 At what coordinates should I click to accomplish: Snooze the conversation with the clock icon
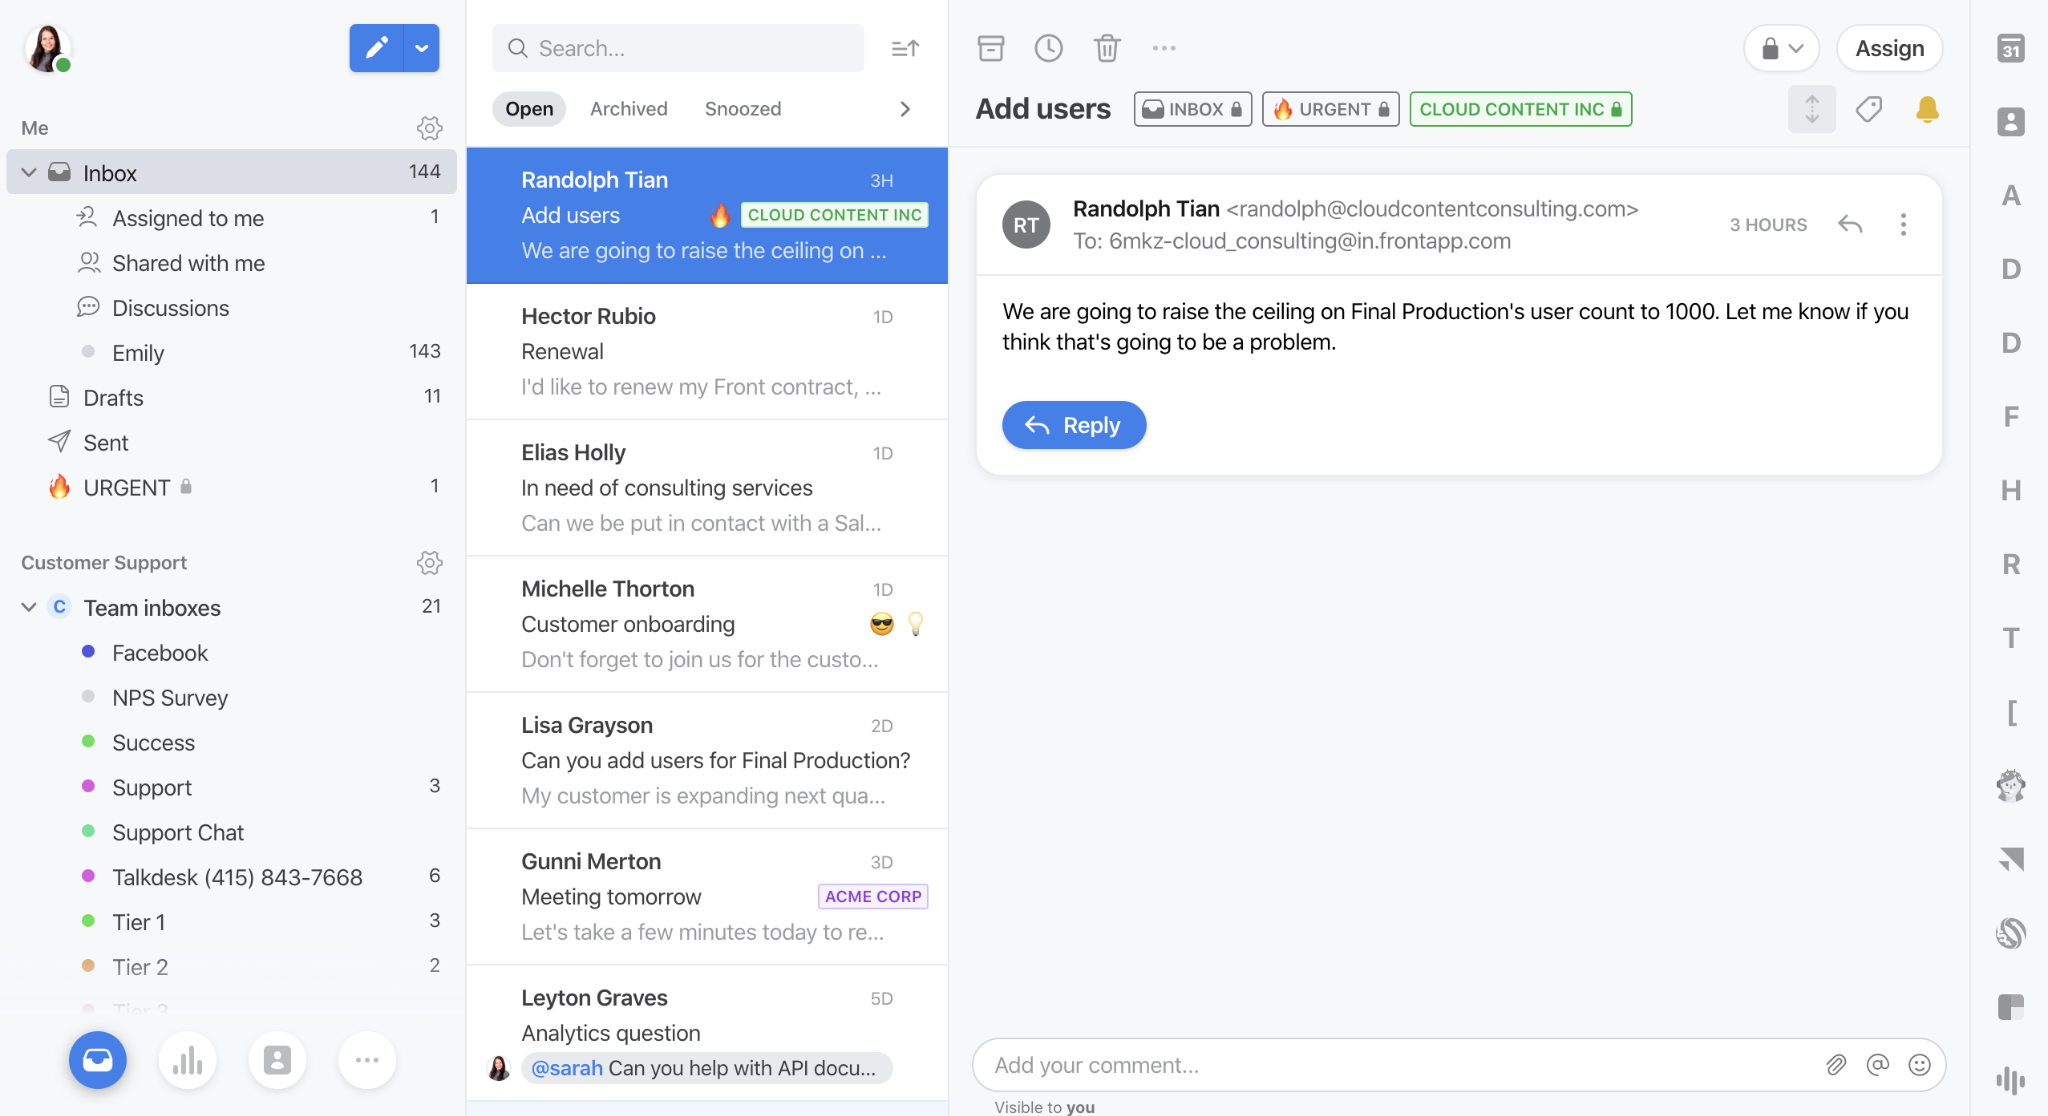tap(1048, 47)
